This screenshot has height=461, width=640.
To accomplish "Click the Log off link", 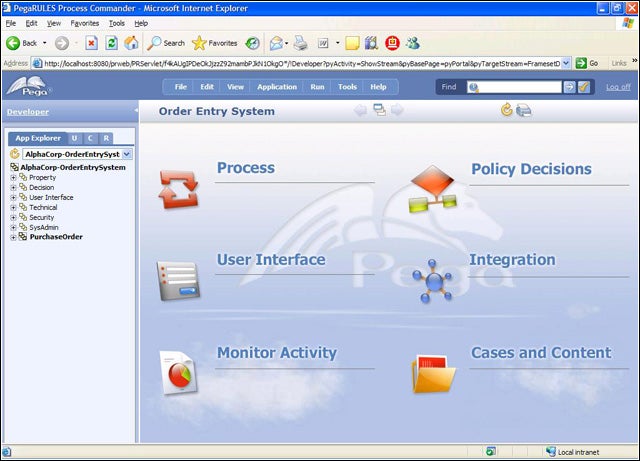I will point(618,87).
